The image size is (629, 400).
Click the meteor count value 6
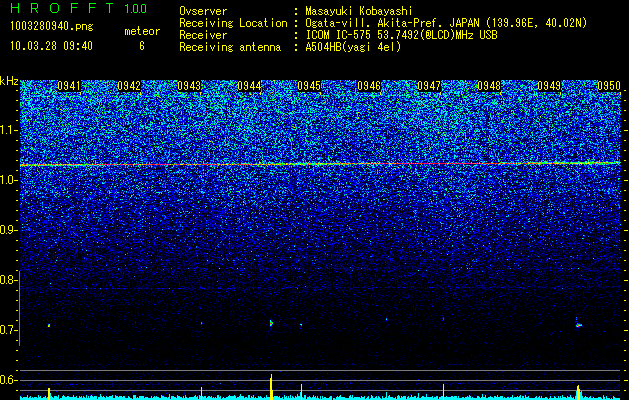[142, 46]
